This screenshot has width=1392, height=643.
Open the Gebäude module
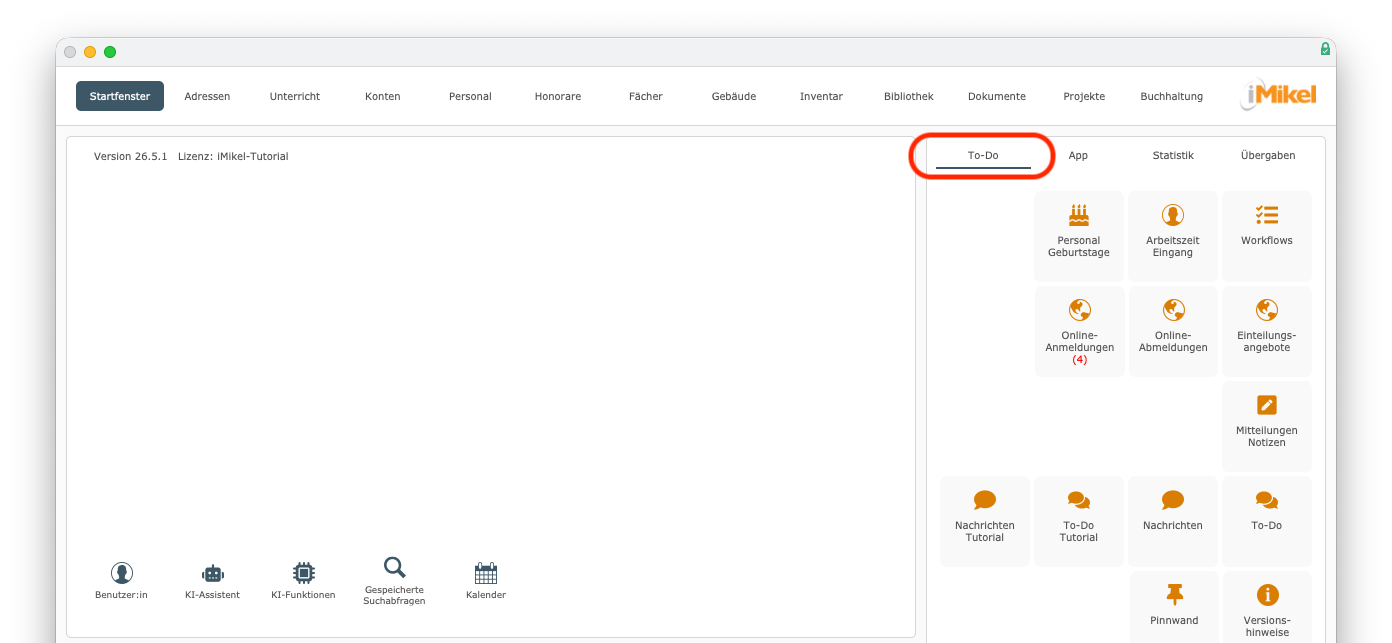pos(734,96)
